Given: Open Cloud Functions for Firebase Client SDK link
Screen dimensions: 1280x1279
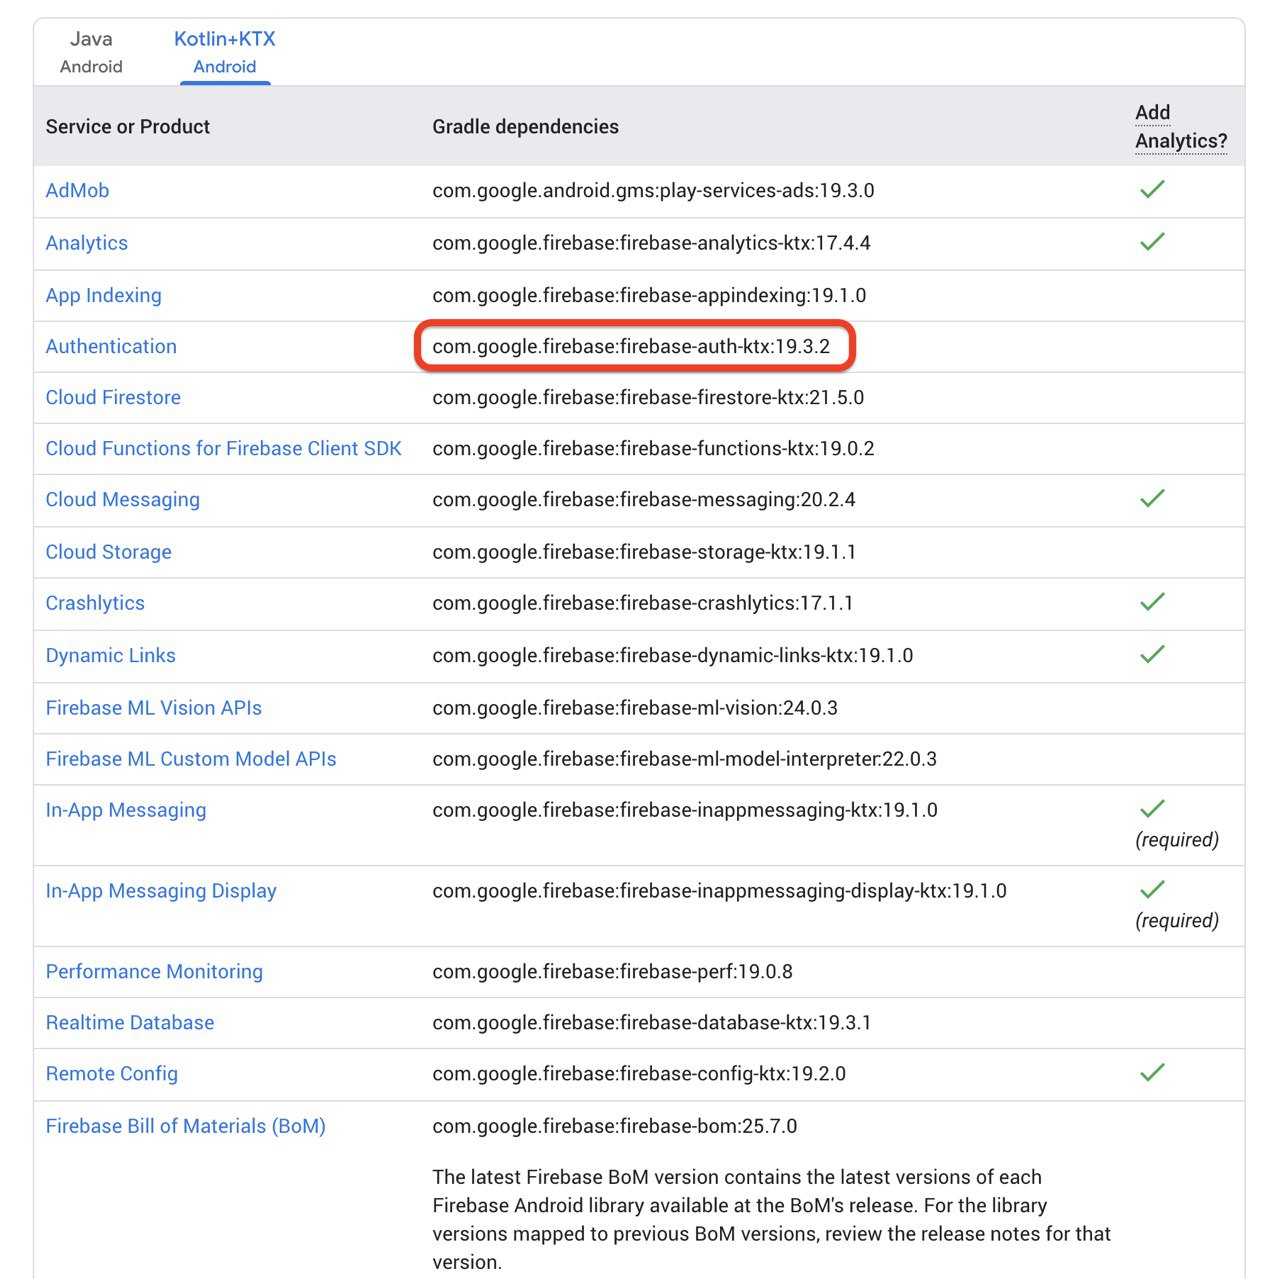Looking at the screenshot, I should coord(223,448).
